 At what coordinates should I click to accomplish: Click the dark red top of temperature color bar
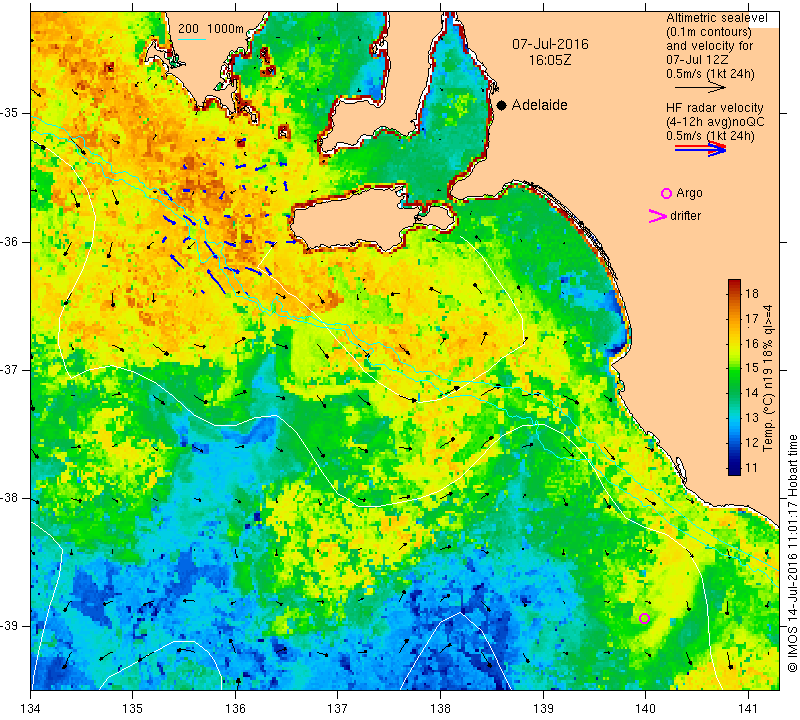click(734, 282)
